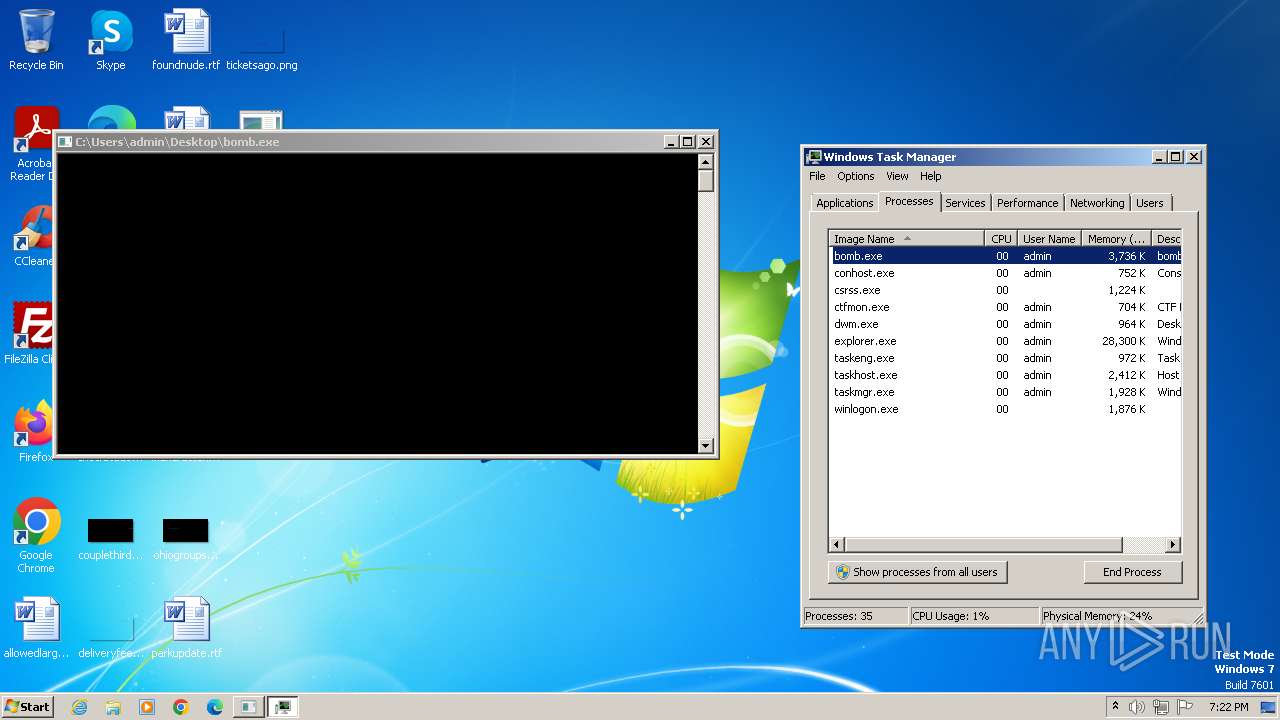This screenshot has width=1280, height=720.
Task: Sort processes by User Name column
Action: 1049,239
